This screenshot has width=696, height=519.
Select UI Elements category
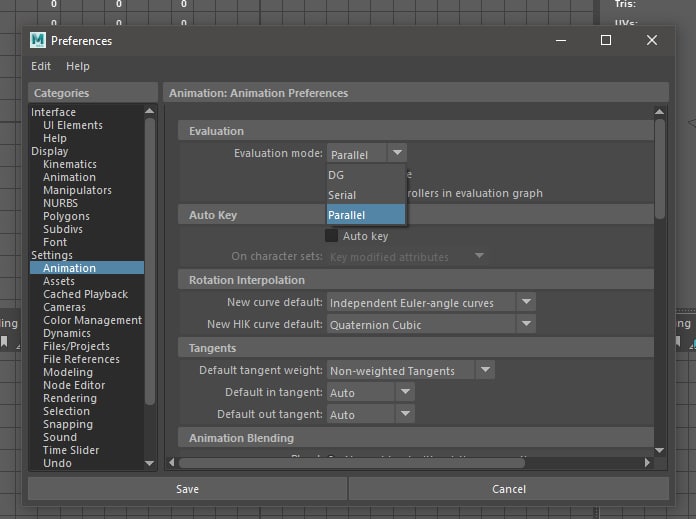[73, 125]
